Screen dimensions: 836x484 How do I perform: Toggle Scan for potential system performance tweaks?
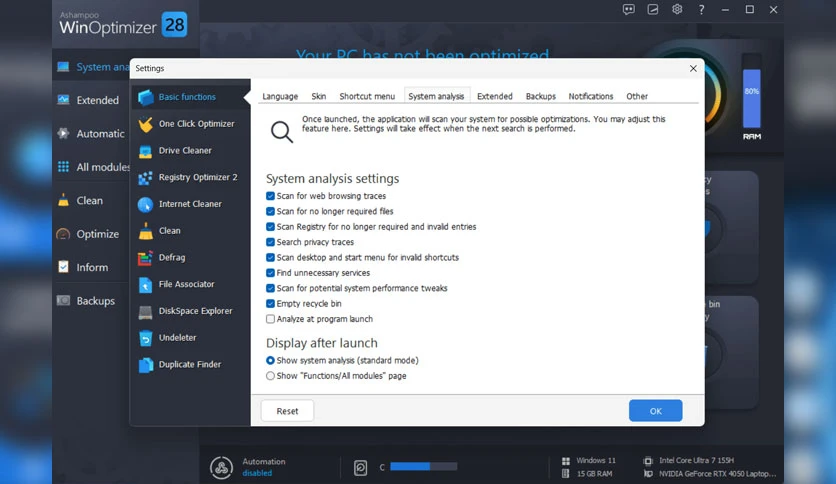point(270,288)
